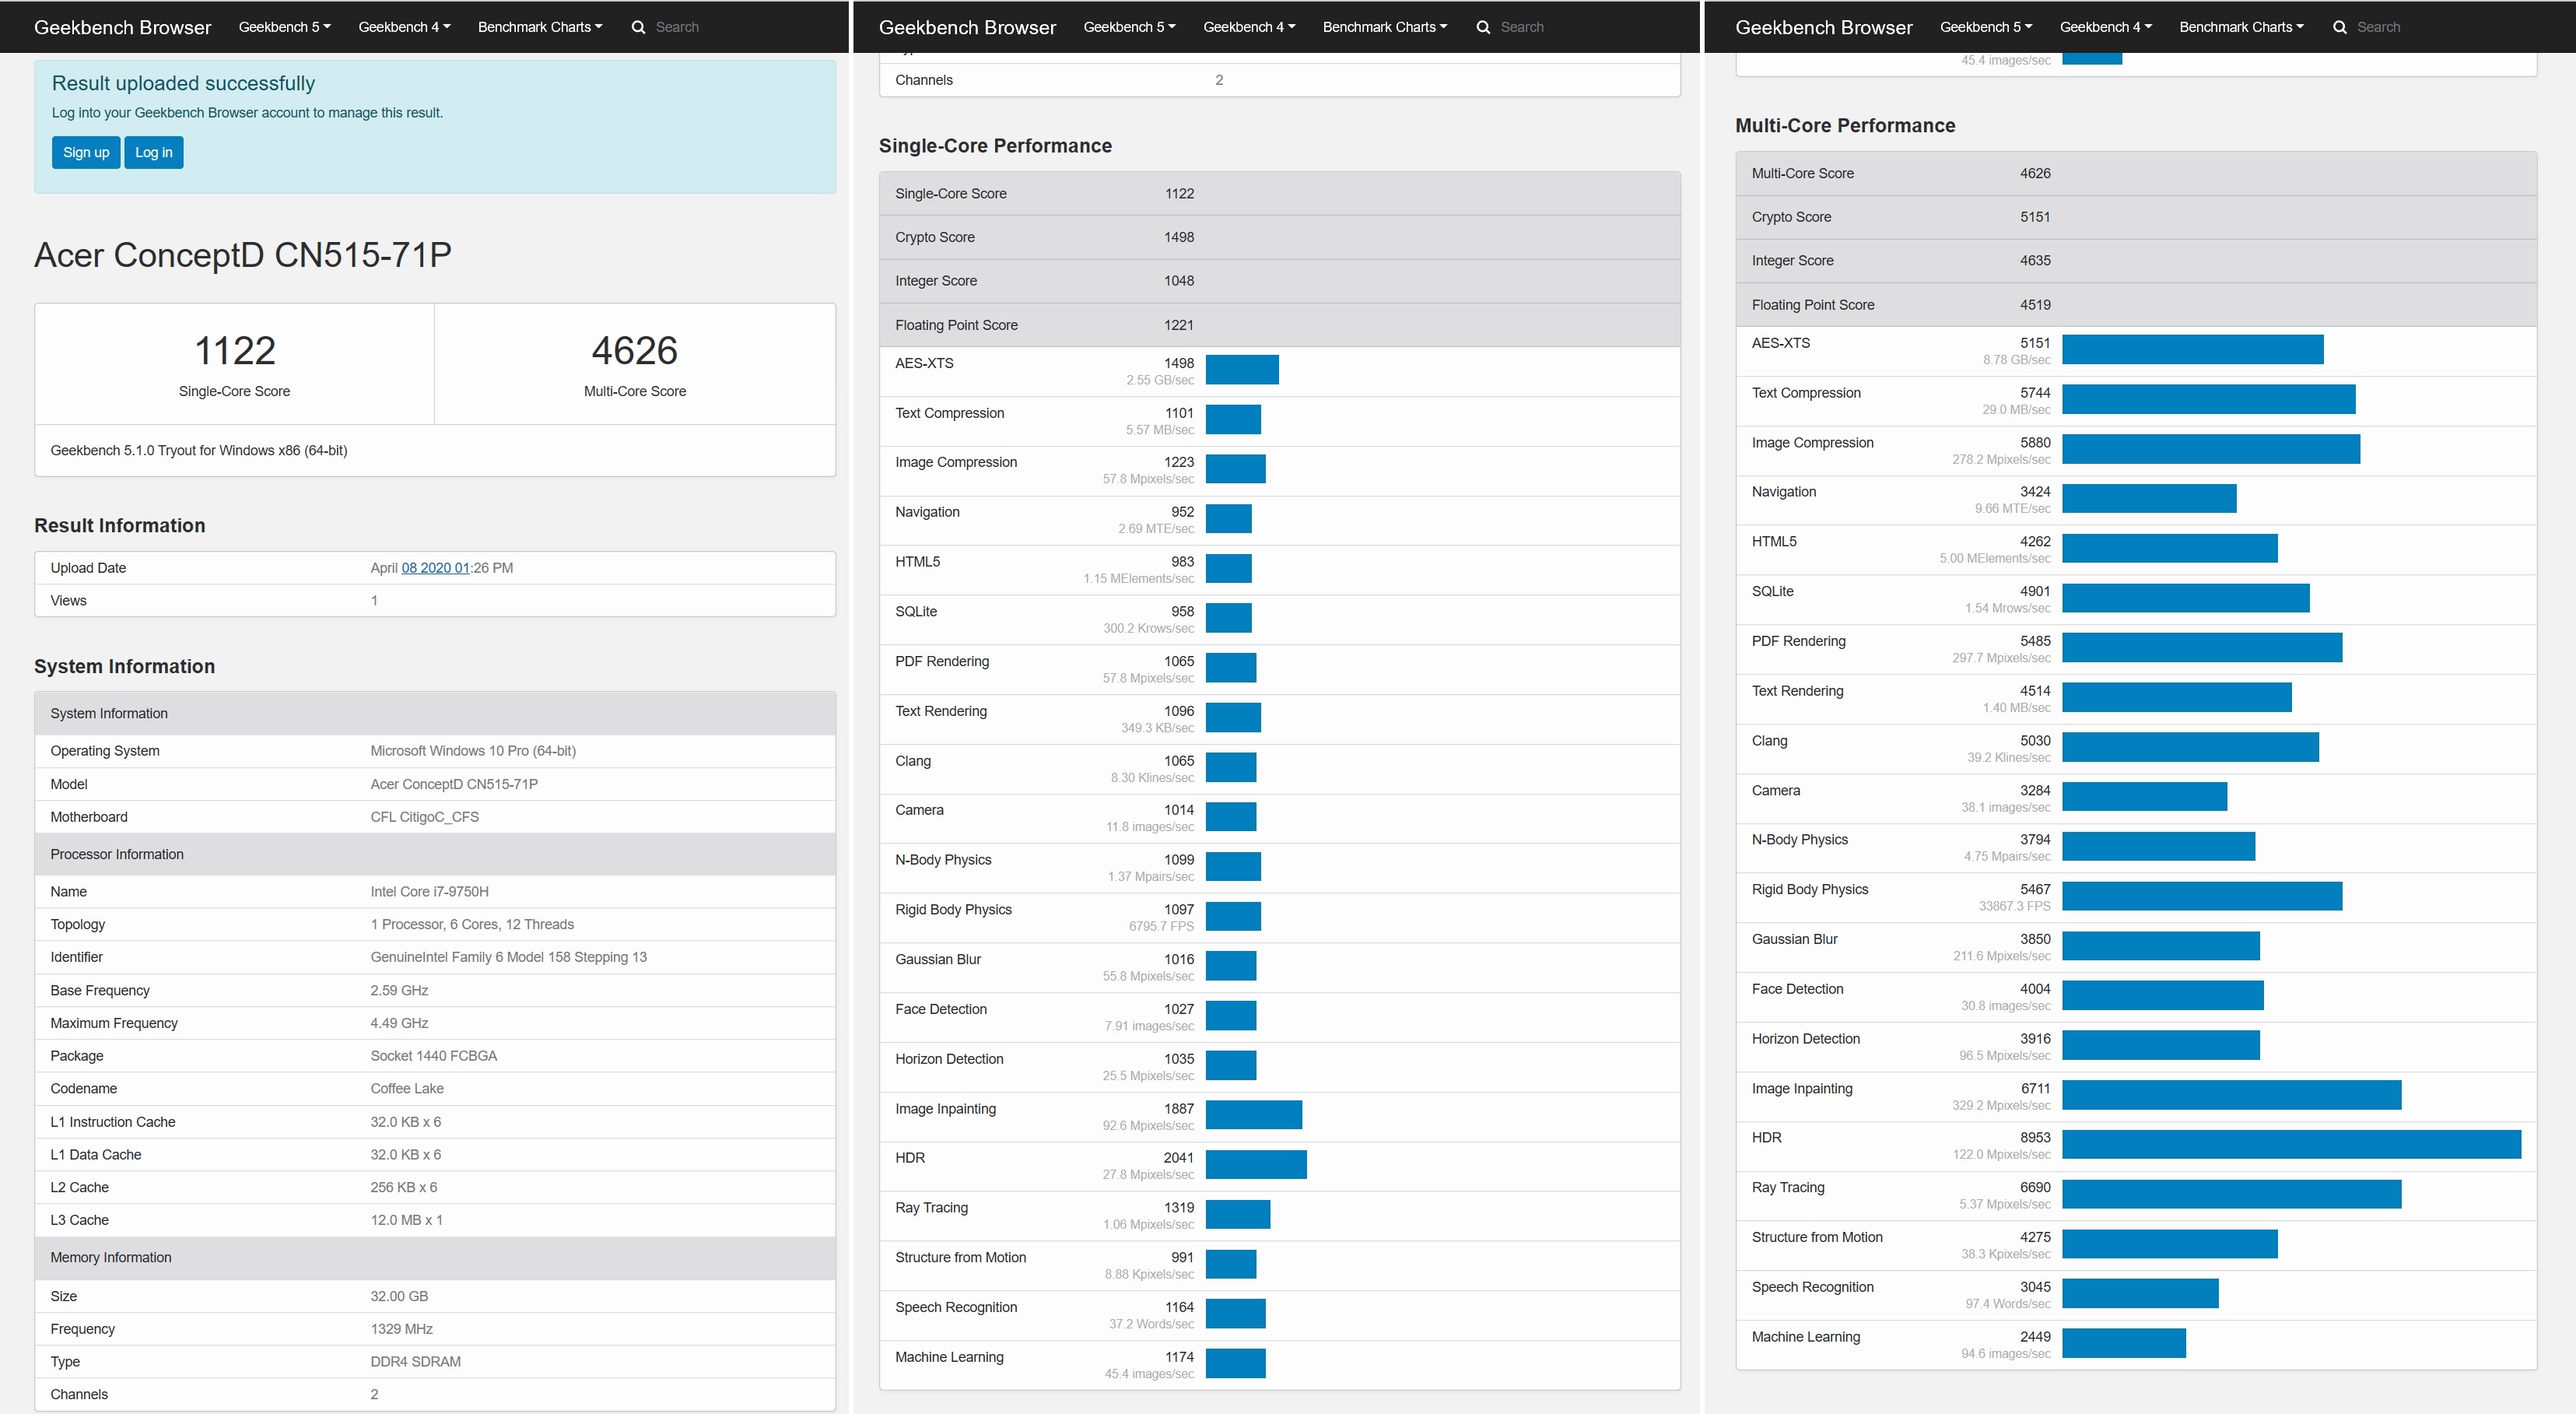Click the multi-core Integer Score 4635
The width and height of the screenshot is (2576, 1414).
(2035, 261)
